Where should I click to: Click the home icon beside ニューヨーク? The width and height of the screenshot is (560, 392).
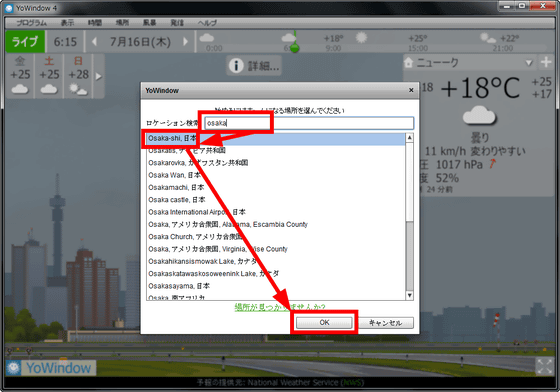coord(408,63)
